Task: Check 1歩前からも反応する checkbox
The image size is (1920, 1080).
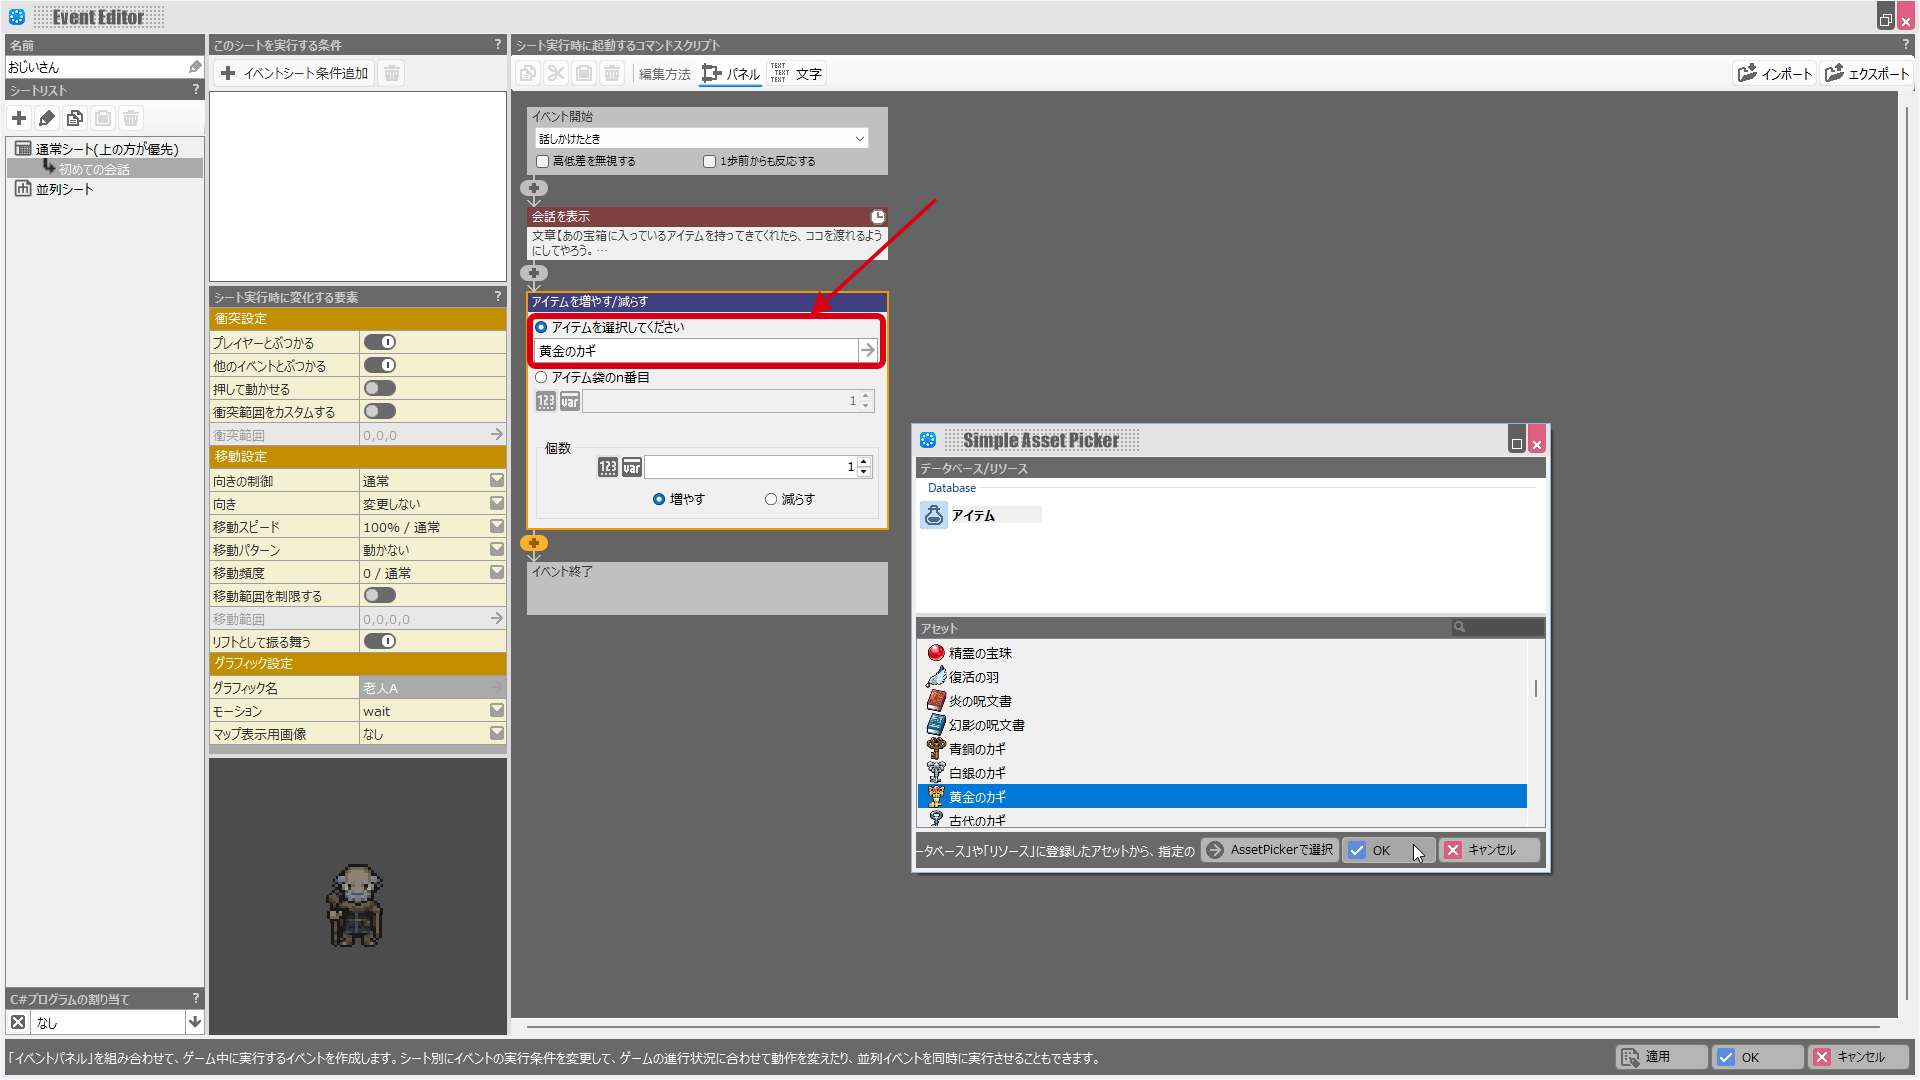Action: [x=710, y=161]
